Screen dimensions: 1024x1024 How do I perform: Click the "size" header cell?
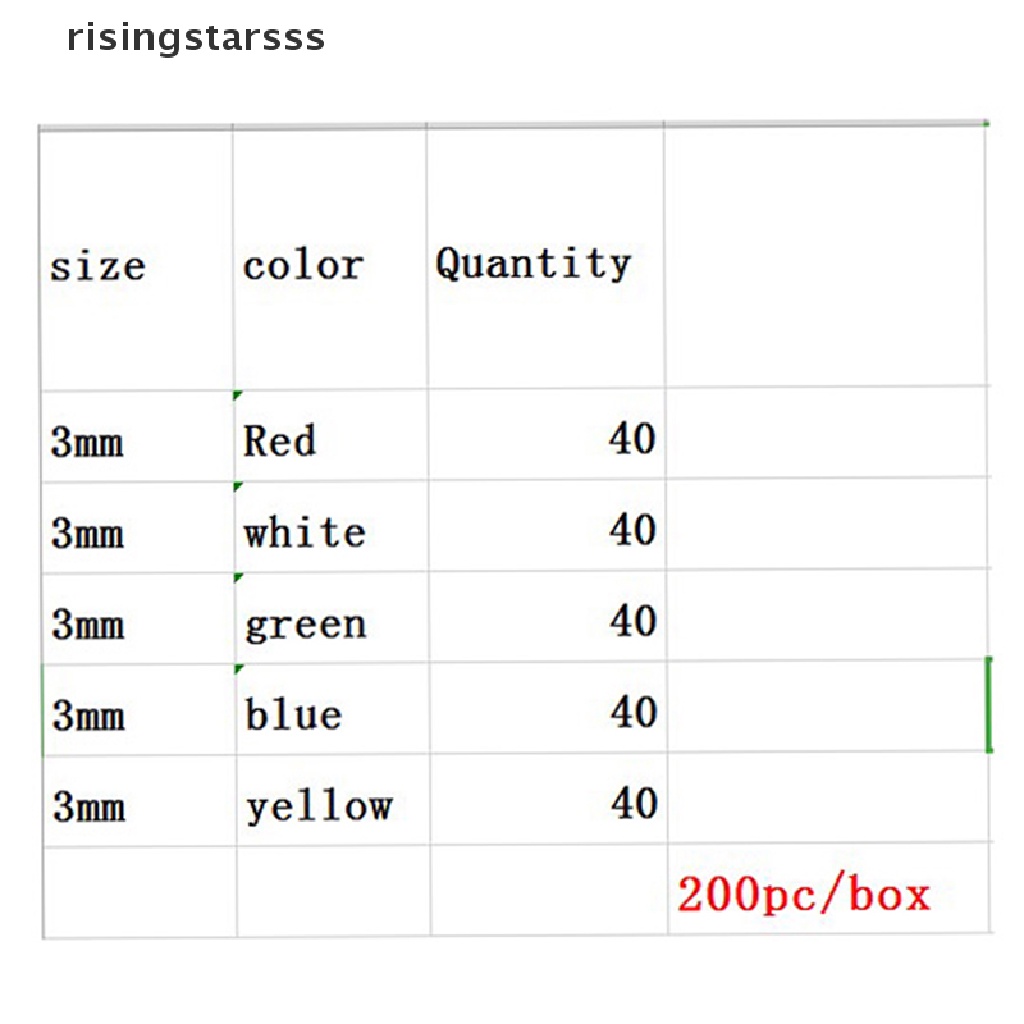98,266
